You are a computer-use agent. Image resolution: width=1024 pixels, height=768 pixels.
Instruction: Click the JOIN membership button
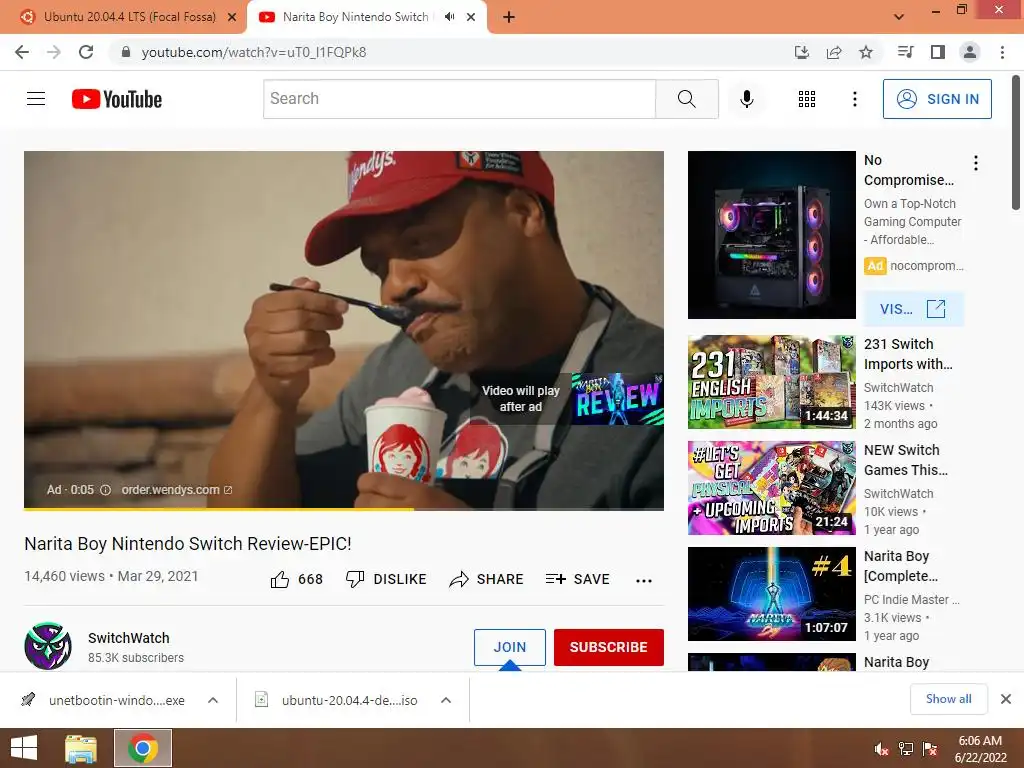point(509,647)
